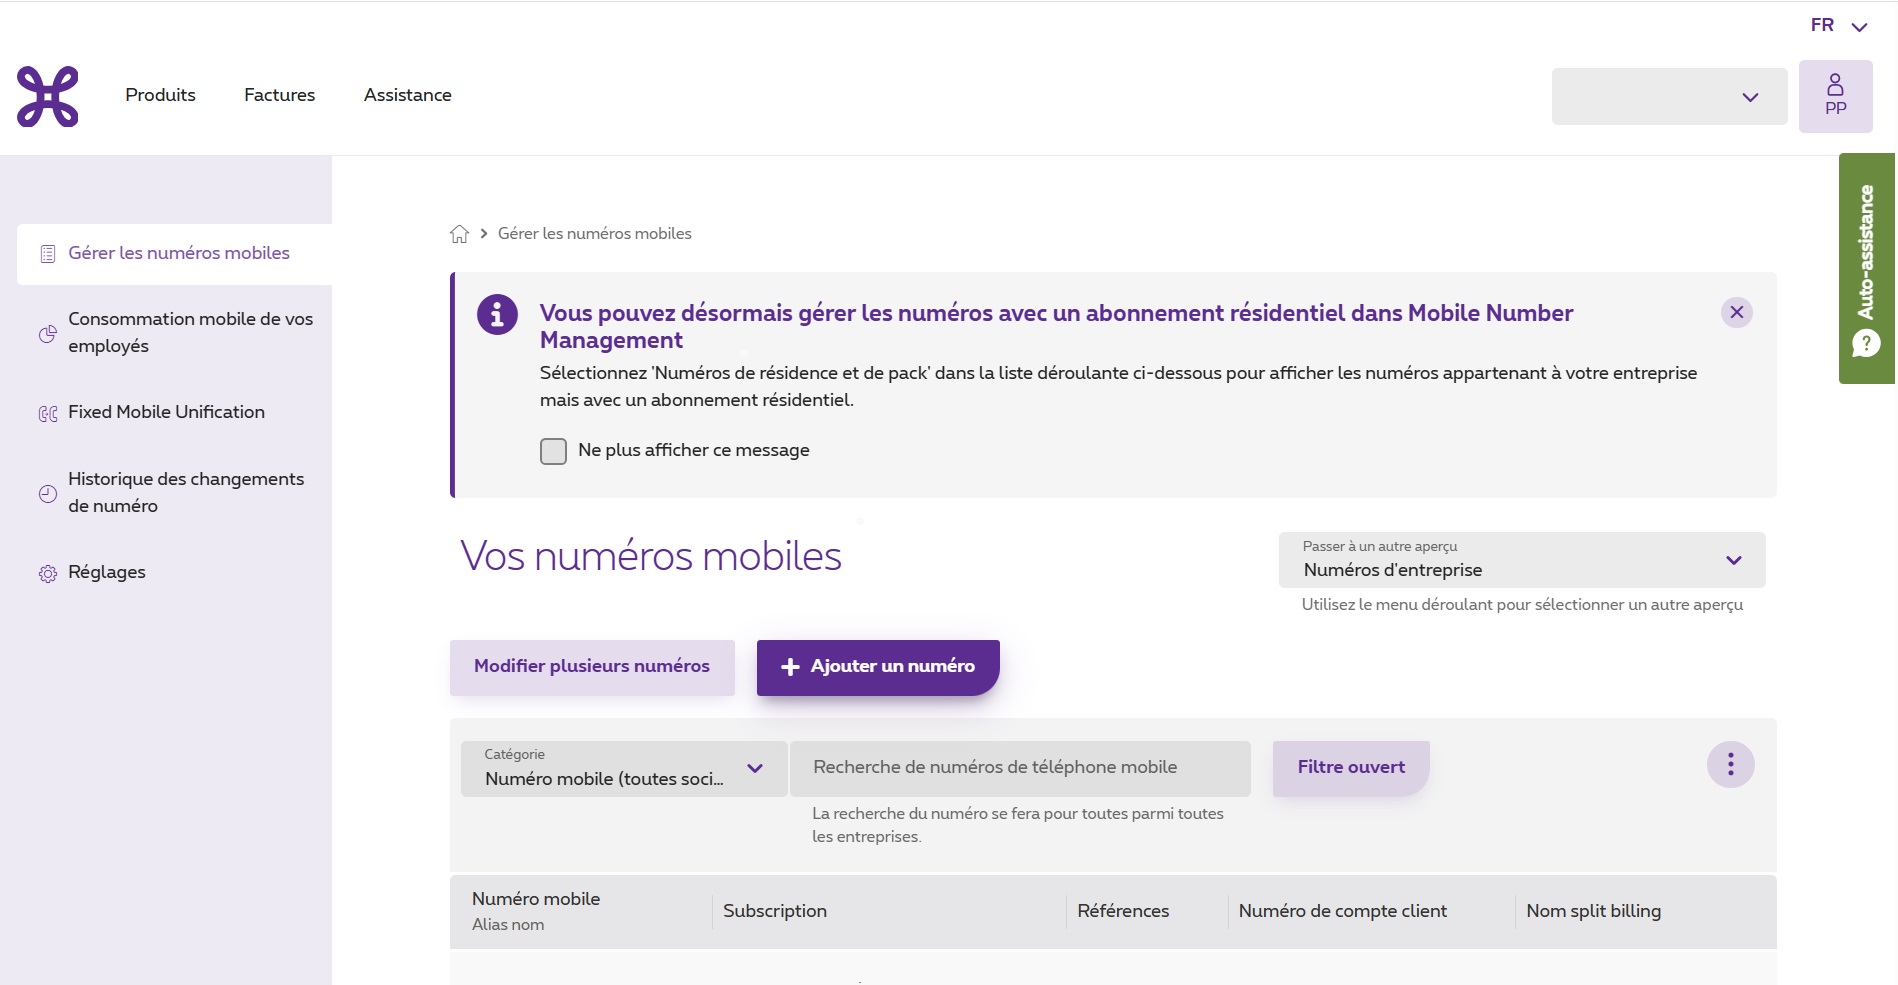
Task: Expand the Catégorie dropdown
Action: tap(623, 769)
